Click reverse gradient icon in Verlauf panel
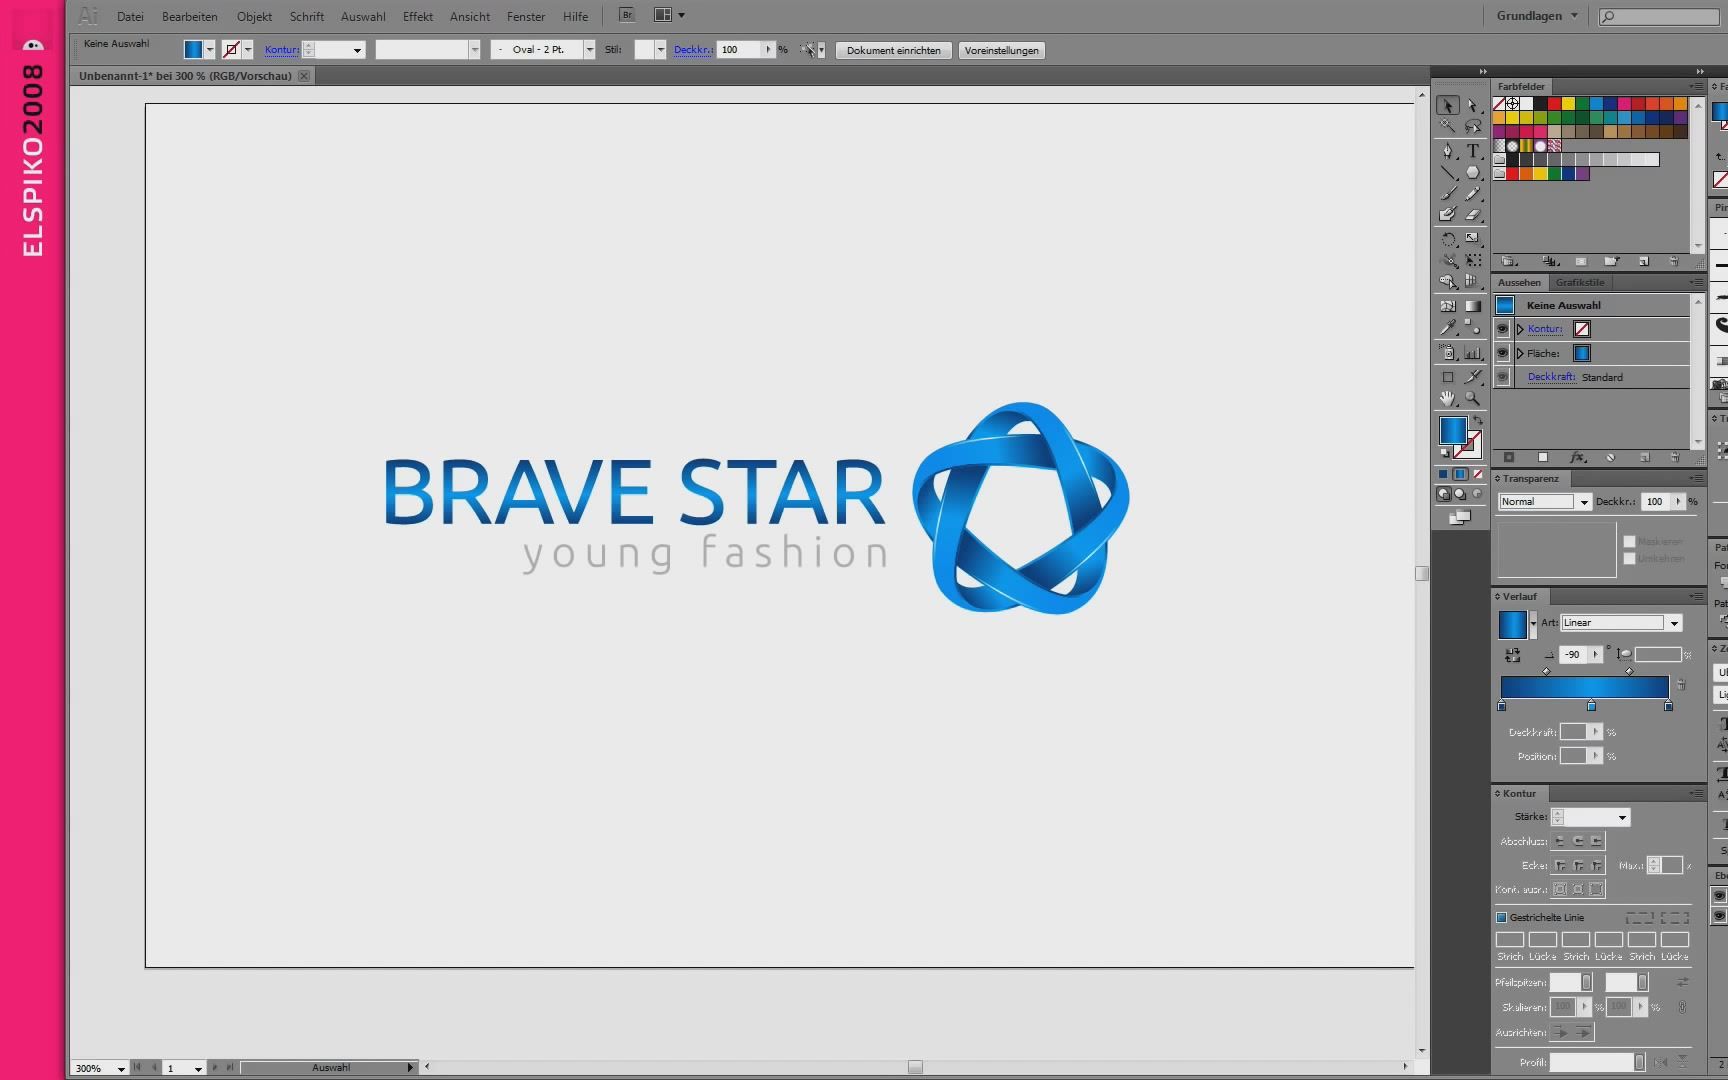 click(x=1512, y=655)
